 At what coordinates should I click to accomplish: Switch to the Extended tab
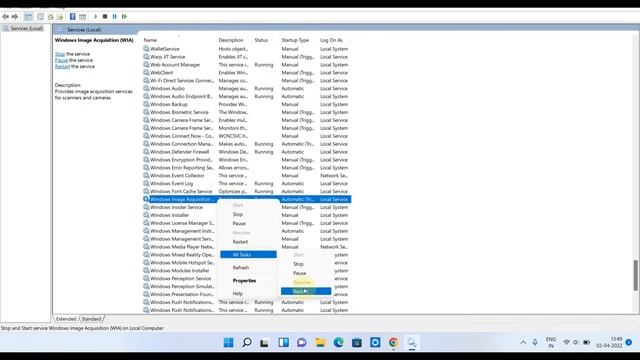[x=66, y=319]
